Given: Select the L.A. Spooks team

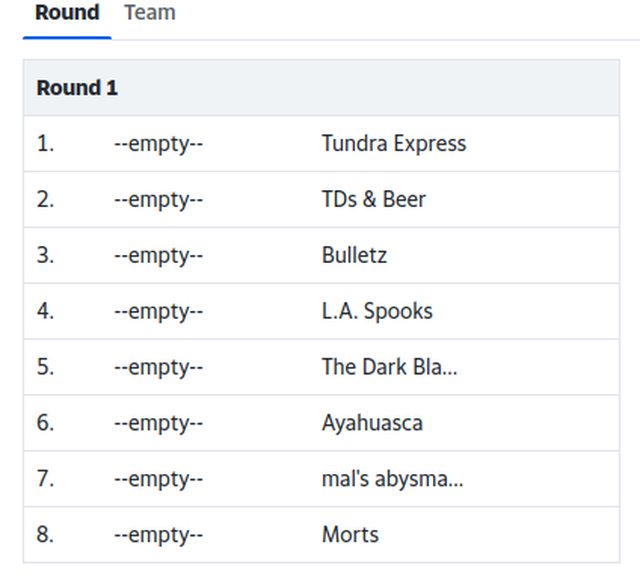Looking at the screenshot, I should 377,311.
